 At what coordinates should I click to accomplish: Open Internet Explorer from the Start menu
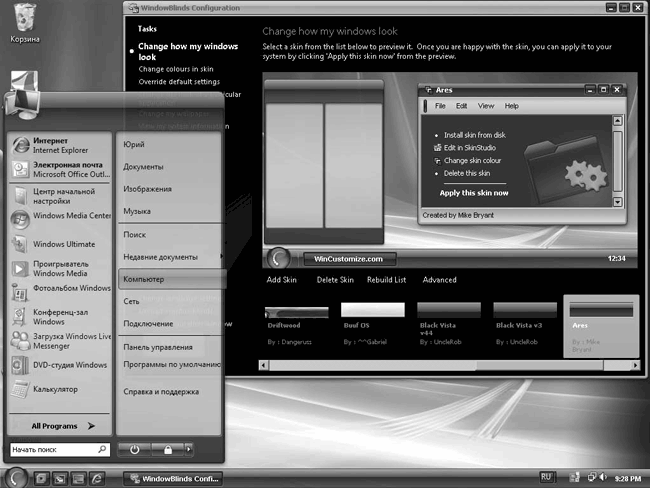(58, 147)
